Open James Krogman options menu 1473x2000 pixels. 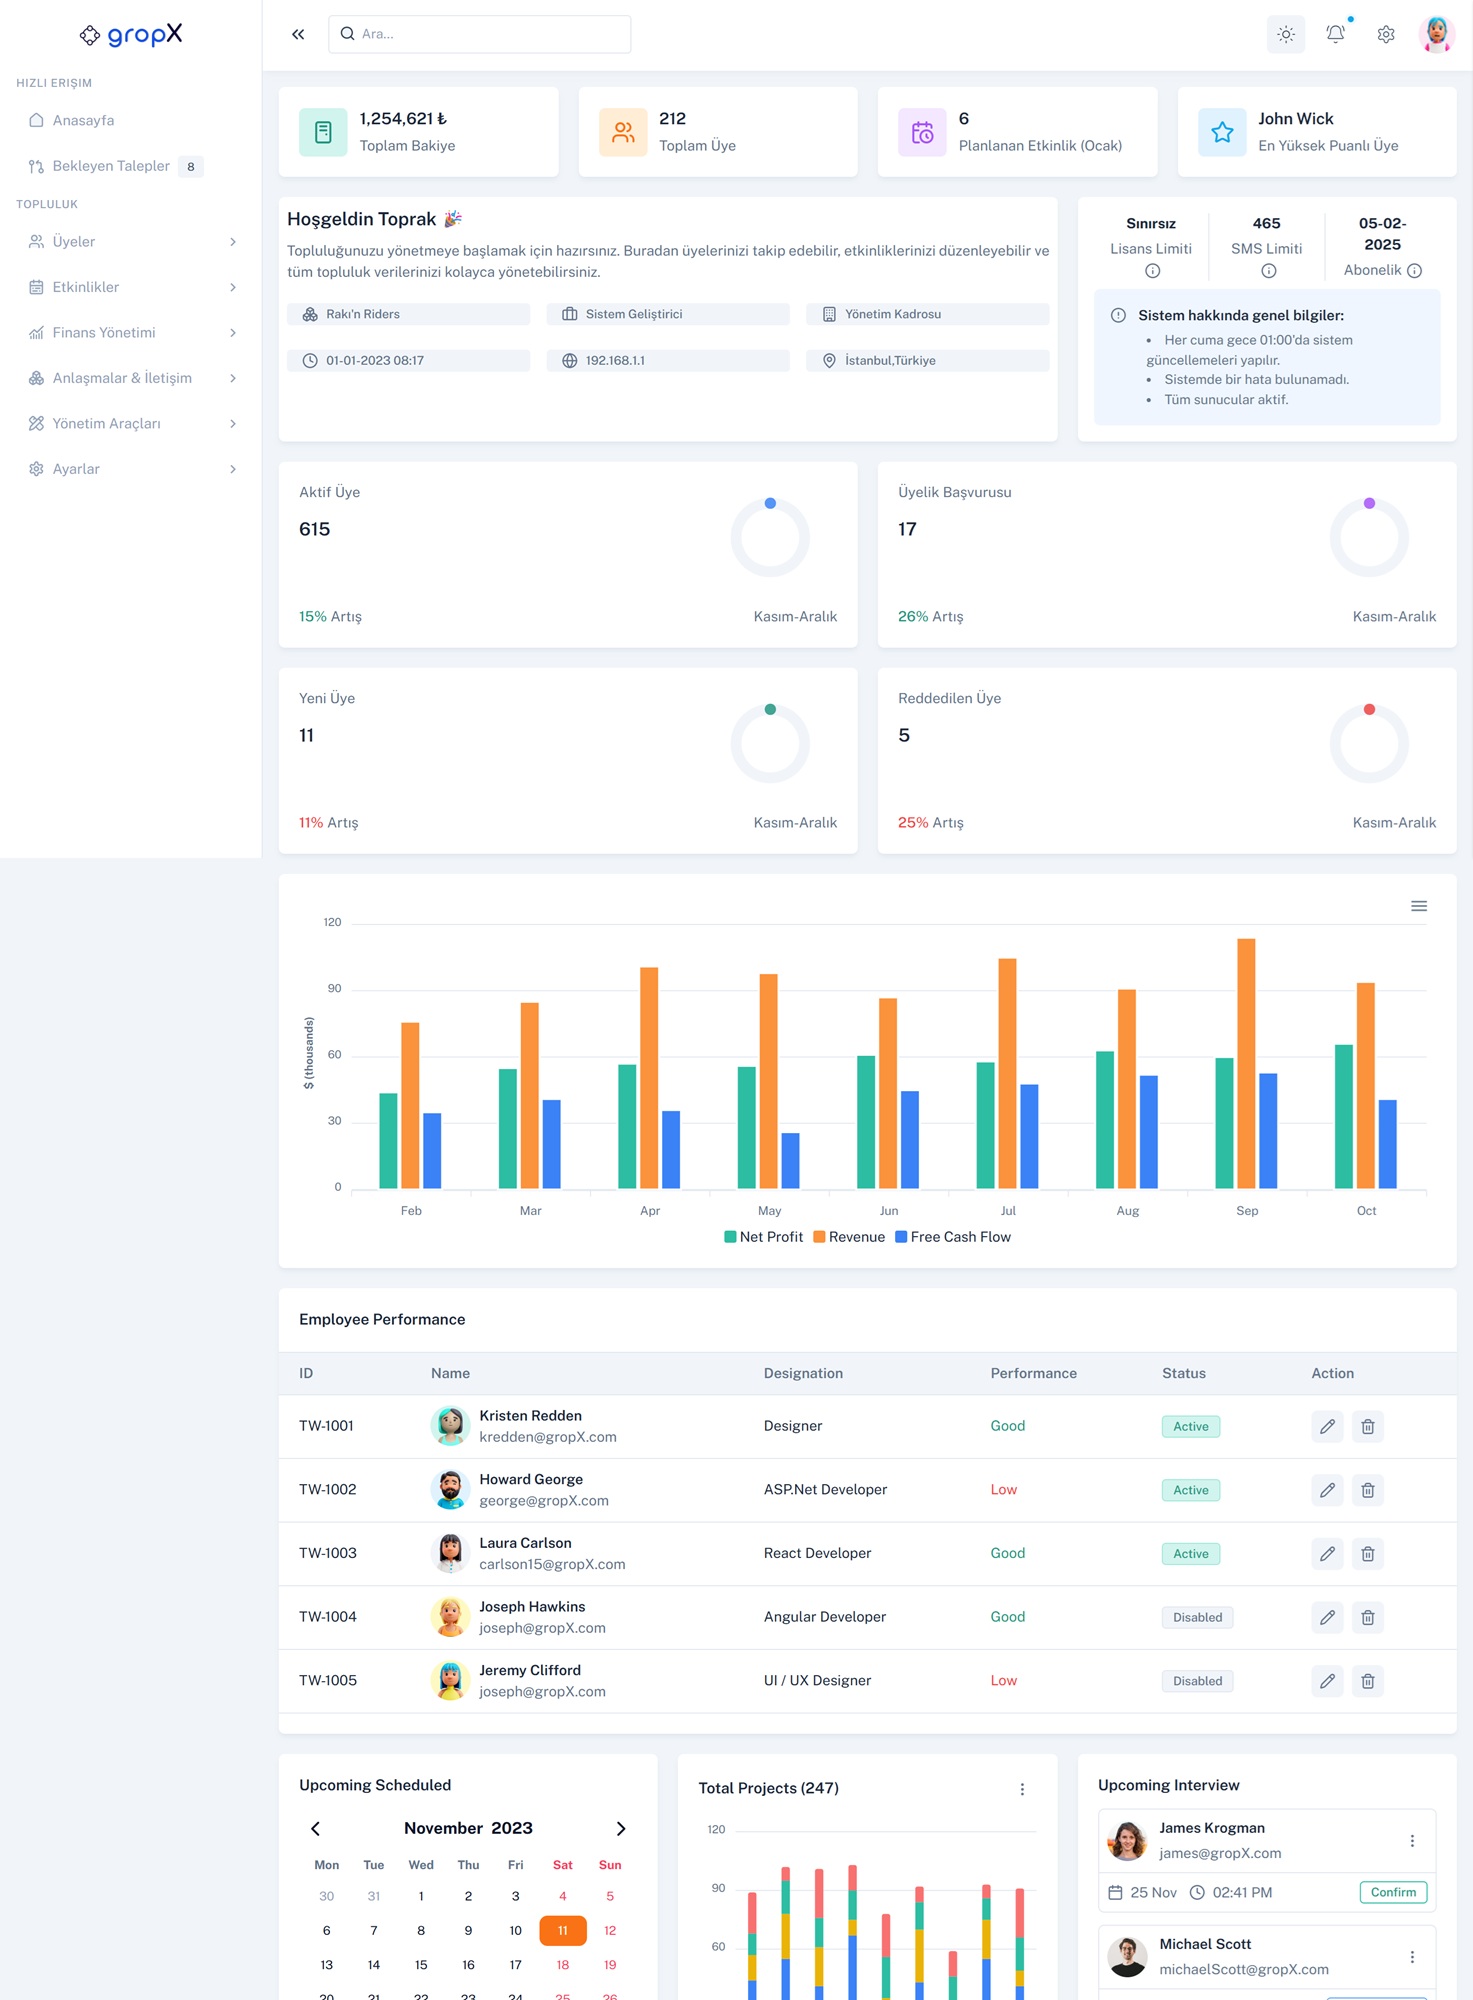(1411, 1841)
